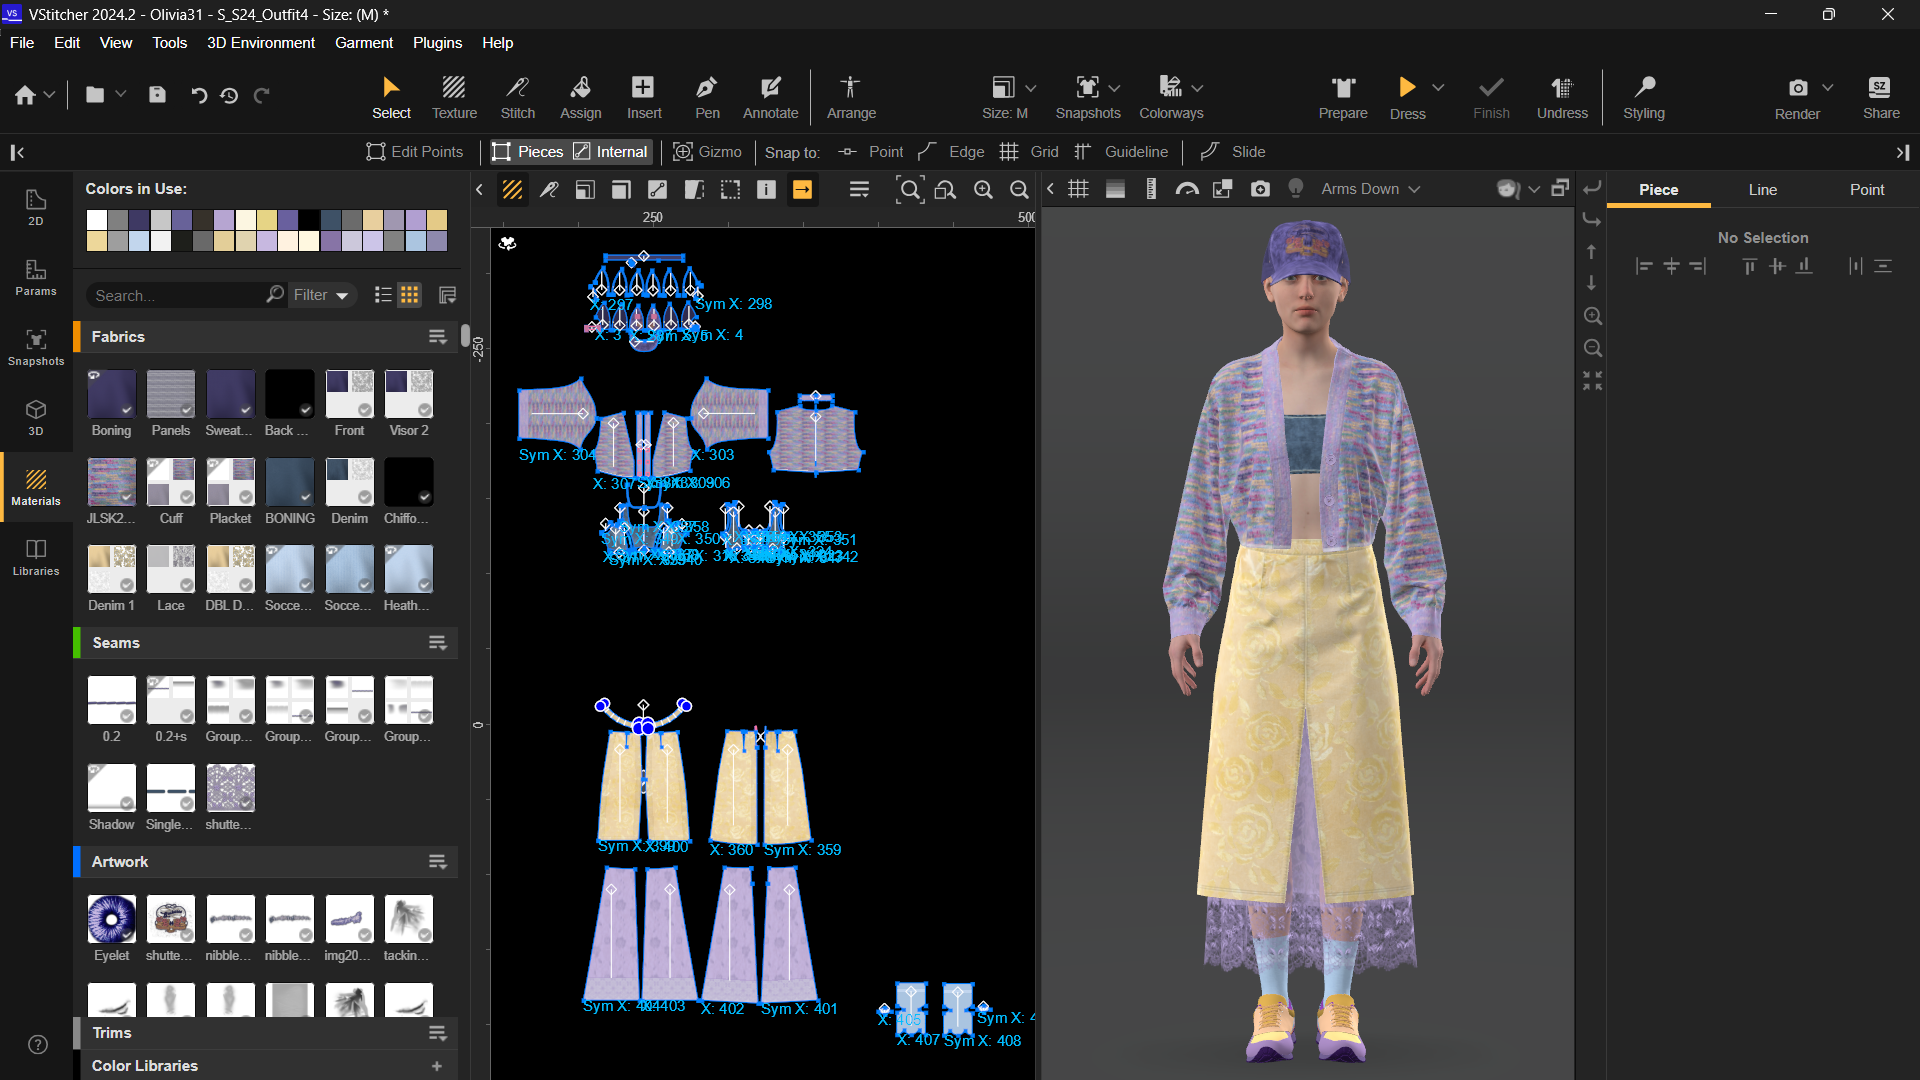
Task: Open the Snapshots panel in the left sidebar
Action: [x=36, y=347]
